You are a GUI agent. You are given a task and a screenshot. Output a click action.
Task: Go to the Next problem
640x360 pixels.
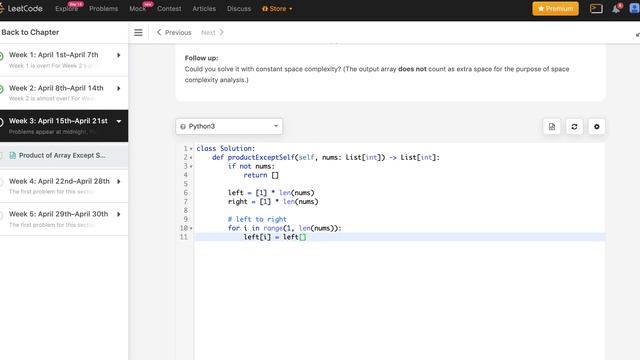(x=212, y=32)
